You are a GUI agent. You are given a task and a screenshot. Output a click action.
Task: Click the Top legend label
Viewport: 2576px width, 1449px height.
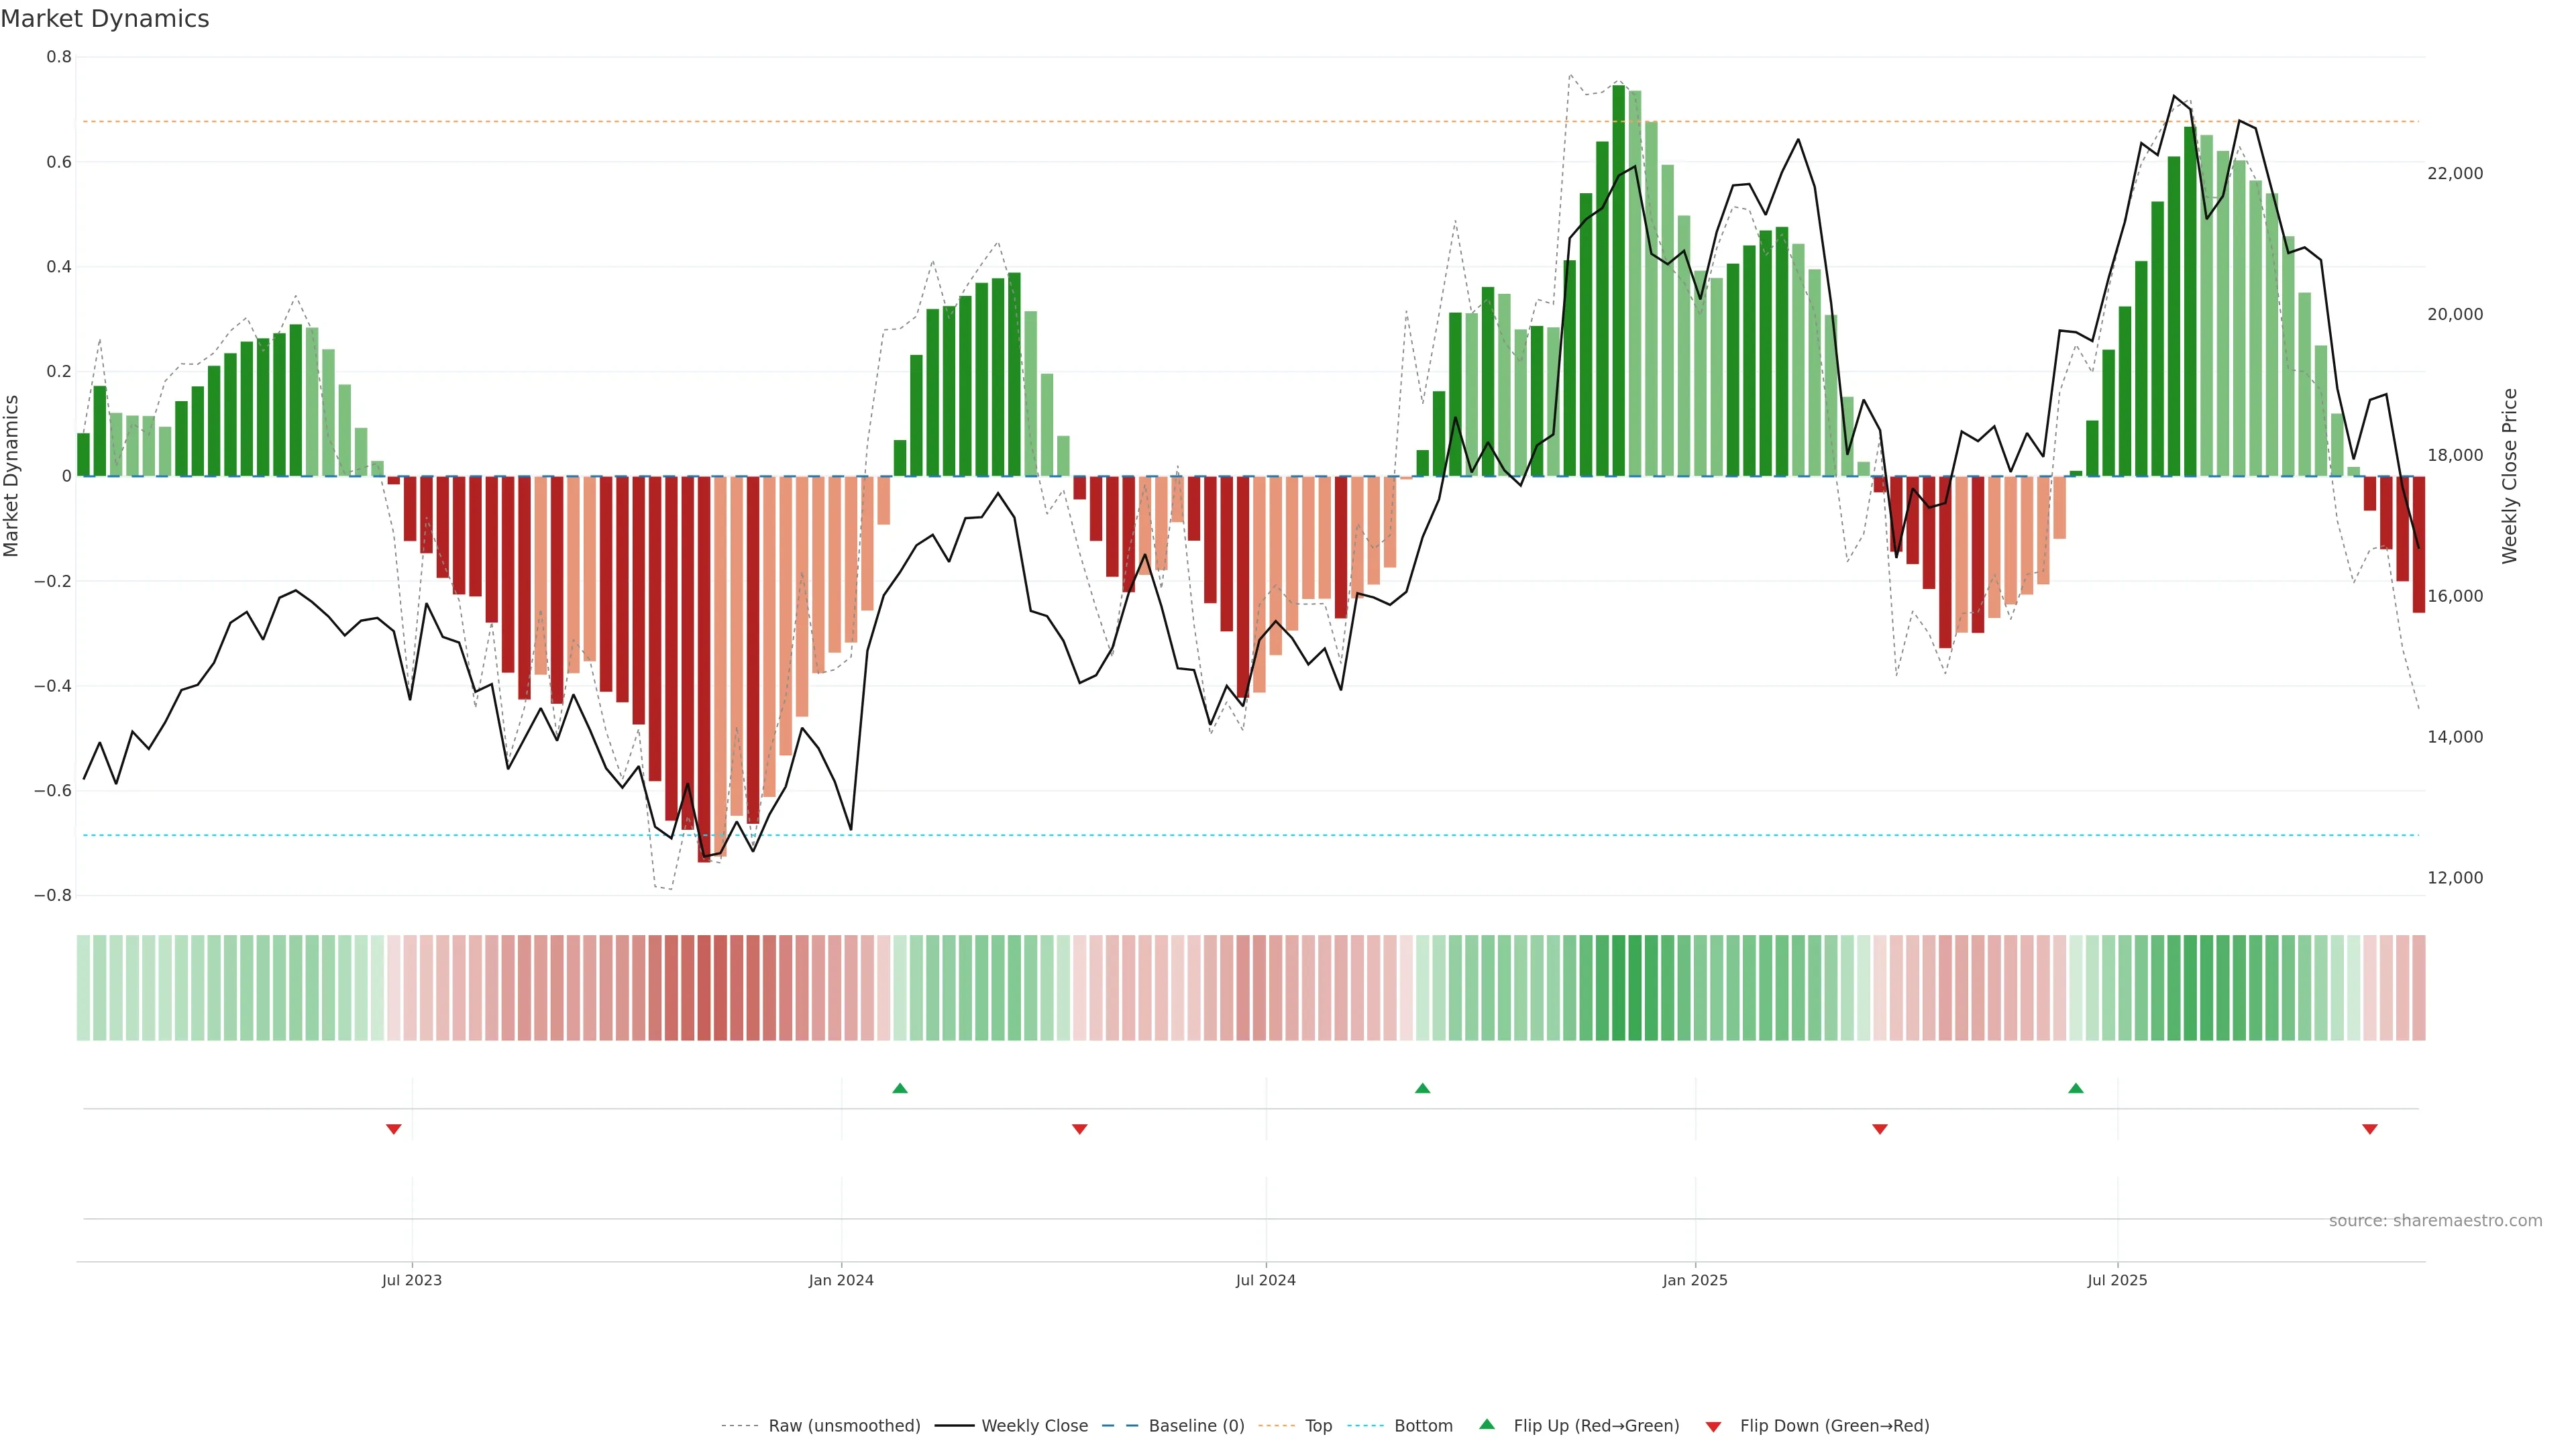pyautogui.click(x=1318, y=1426)
